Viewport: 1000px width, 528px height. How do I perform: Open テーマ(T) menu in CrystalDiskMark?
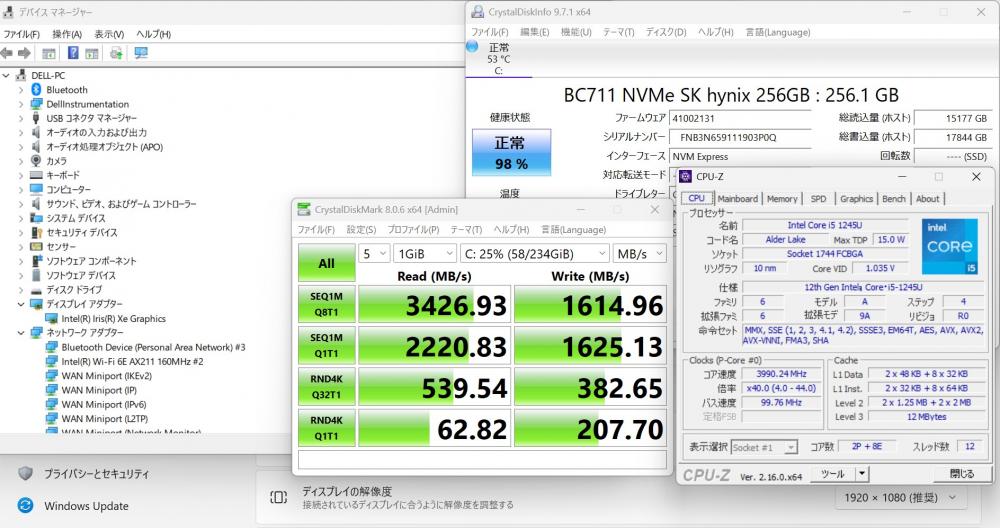click(x=466, y=230)
